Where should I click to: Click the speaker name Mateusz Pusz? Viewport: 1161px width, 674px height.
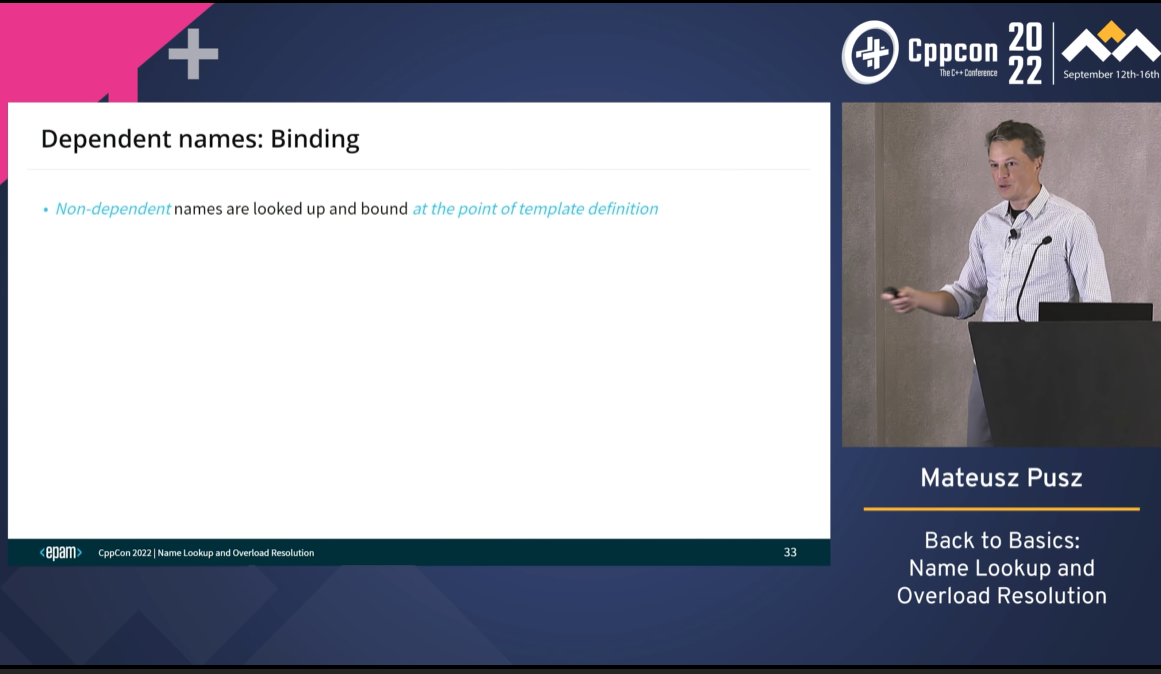1001,478
